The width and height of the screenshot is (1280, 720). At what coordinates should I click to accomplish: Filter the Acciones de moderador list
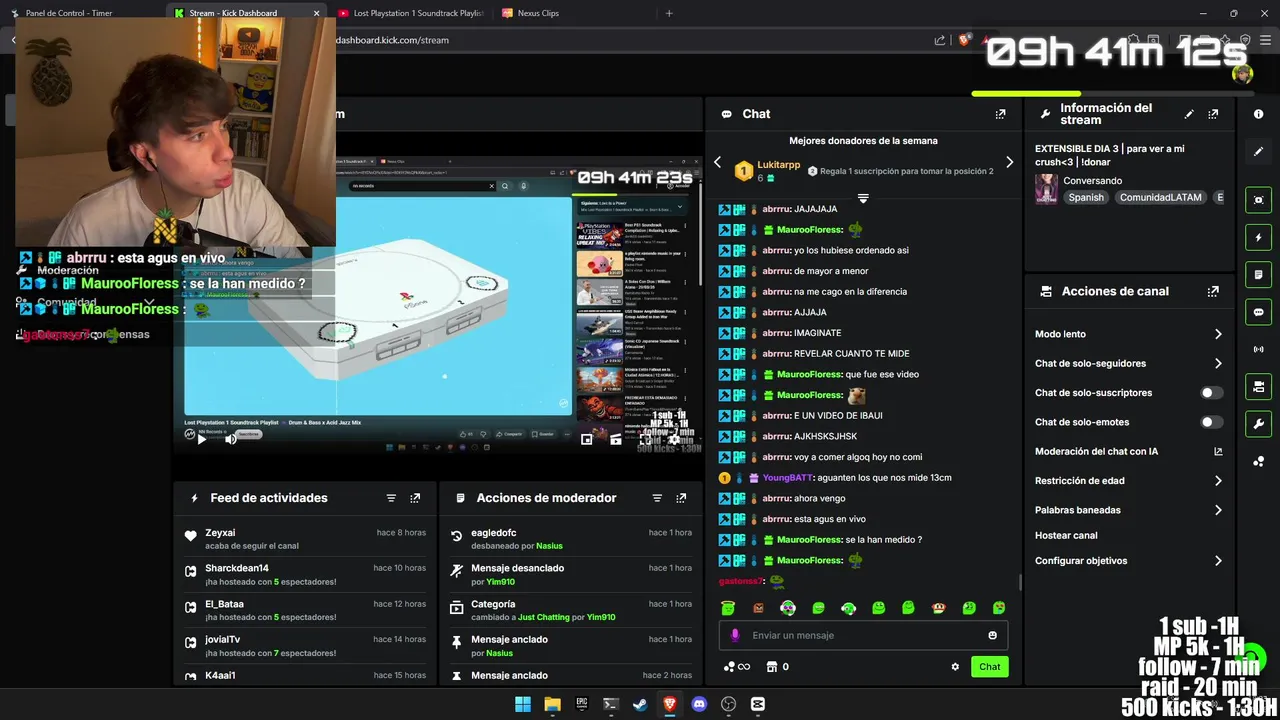point(657,498)
